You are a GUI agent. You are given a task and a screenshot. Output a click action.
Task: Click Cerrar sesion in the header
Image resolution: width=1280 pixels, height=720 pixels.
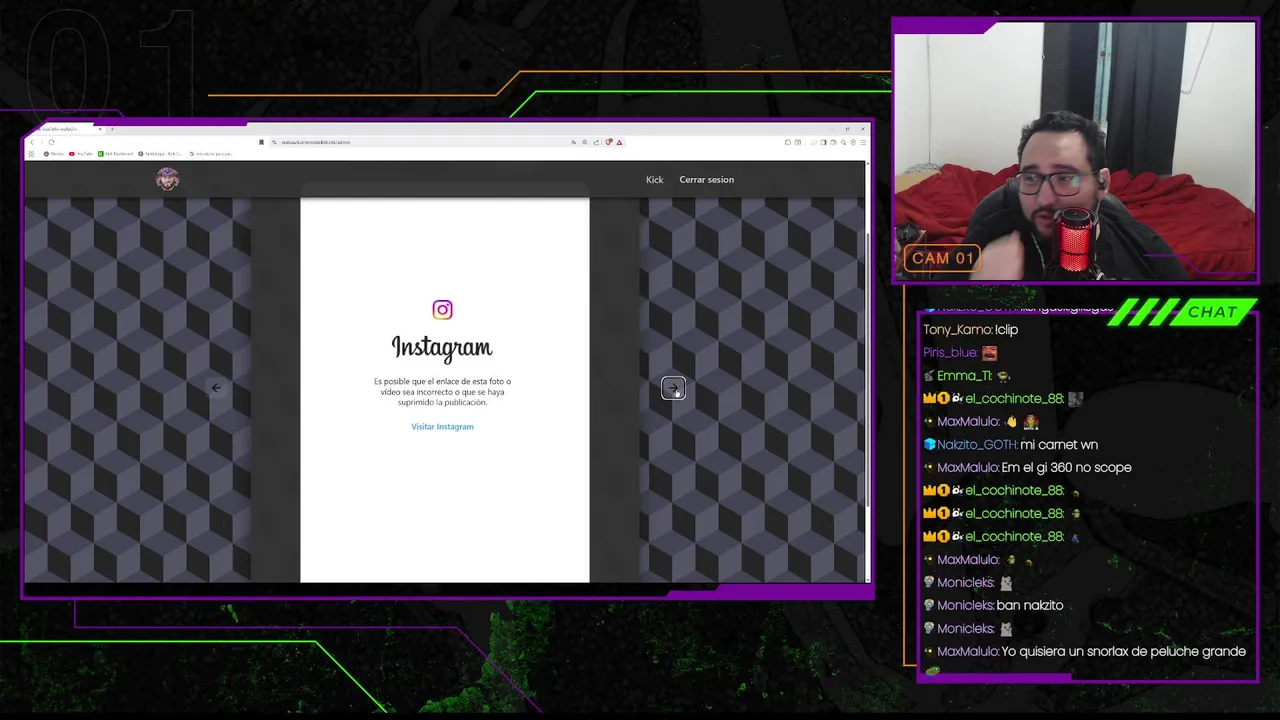coord(706,180)
